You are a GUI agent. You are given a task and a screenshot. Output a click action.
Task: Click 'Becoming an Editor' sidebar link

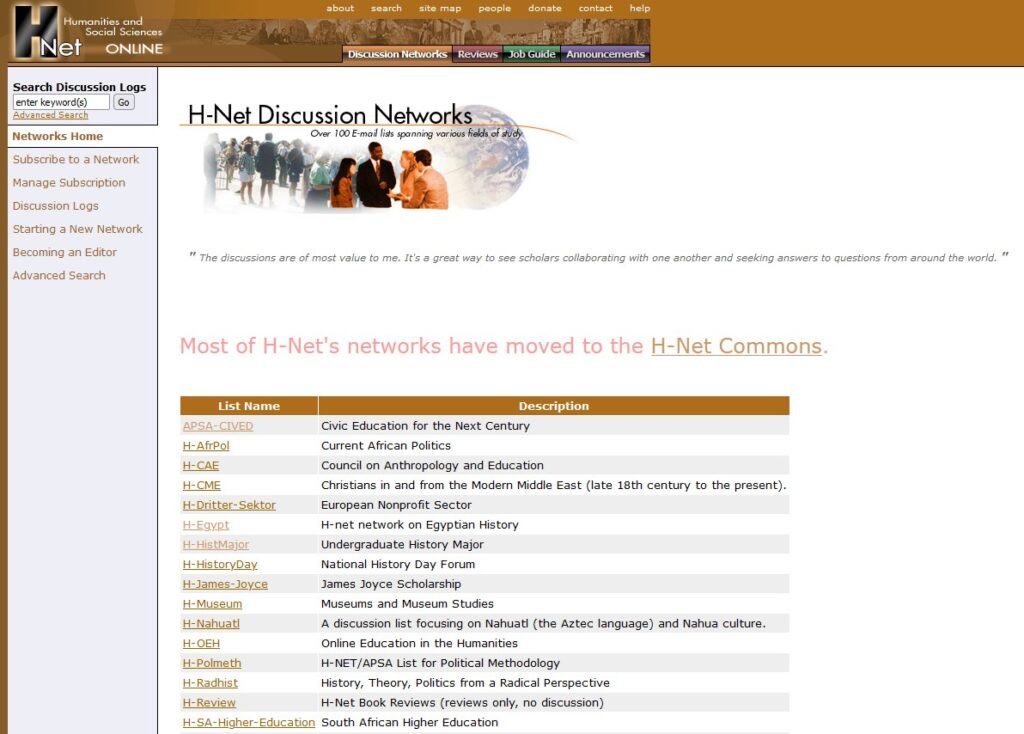tap(64, 252)
